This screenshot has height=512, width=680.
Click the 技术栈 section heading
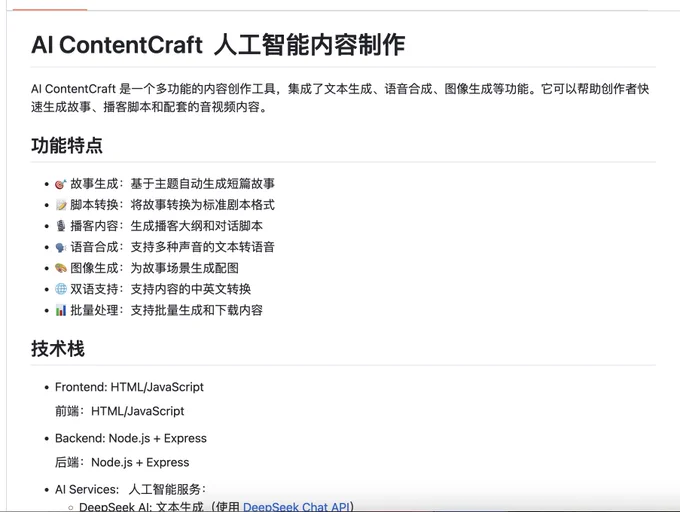tap(58, 348)
